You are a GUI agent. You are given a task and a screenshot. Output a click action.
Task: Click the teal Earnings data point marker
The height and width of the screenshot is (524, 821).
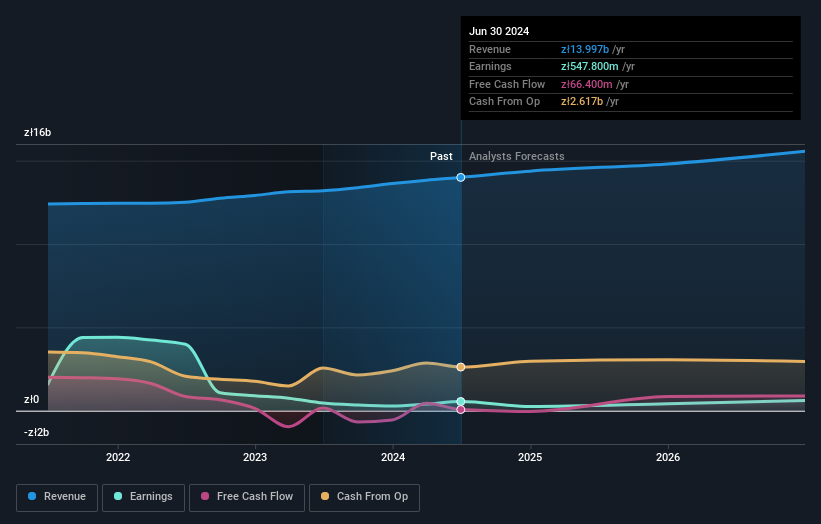(x=461, y=402)
